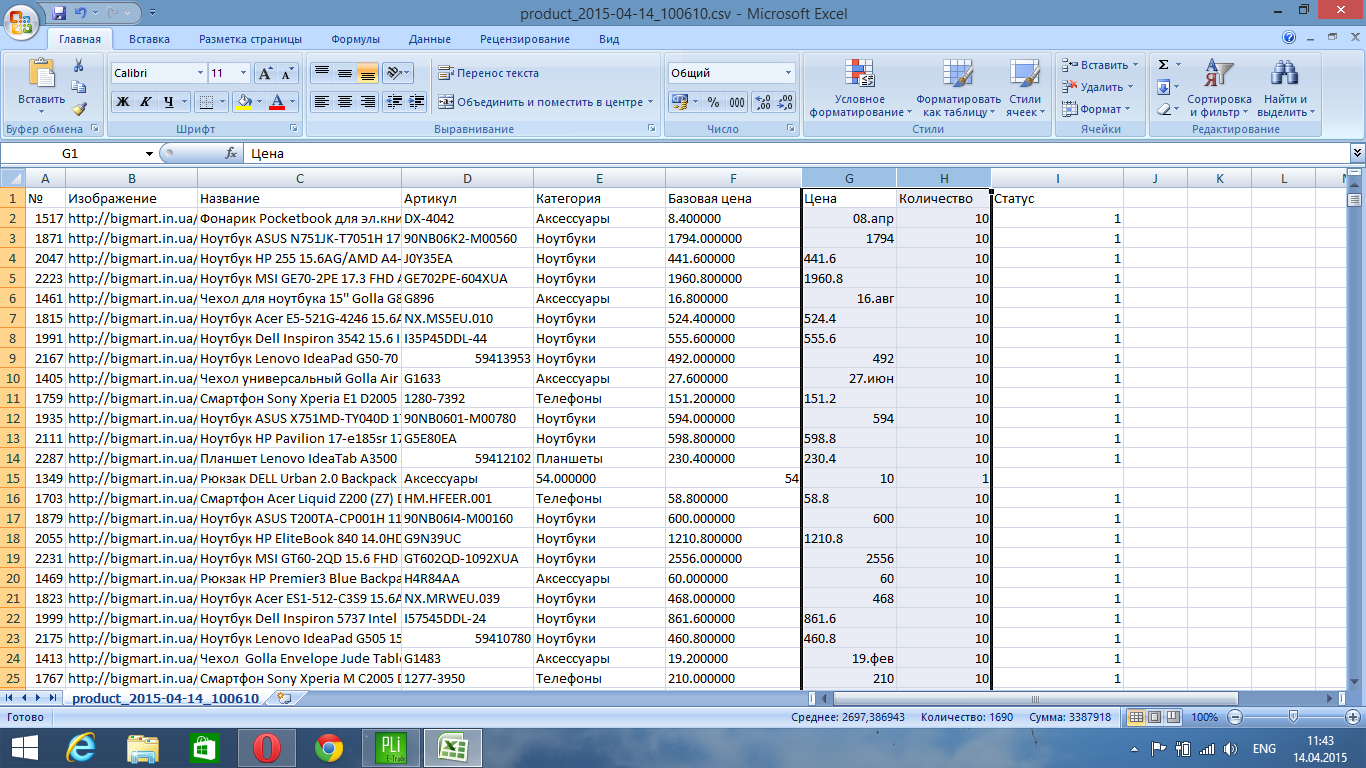This screenshot has width=1366, height=768.
Task: Open Chrome from the taskbar
Action: point(329,748)
